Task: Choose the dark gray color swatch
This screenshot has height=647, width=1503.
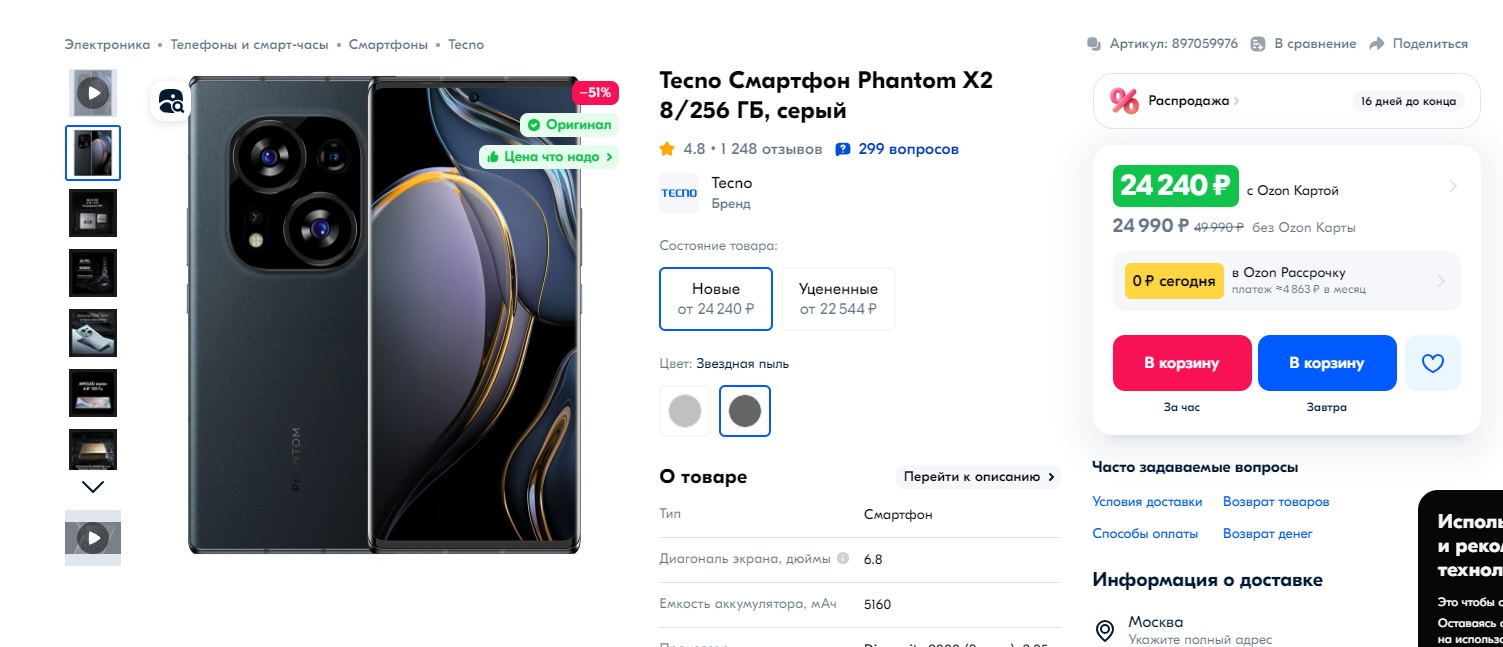Action: [x=745, y=411]
